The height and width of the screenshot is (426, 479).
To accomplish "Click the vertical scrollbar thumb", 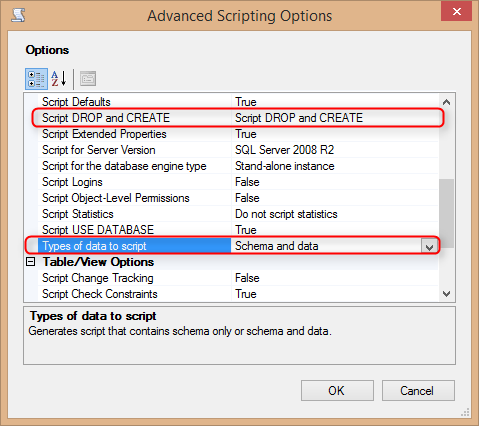I will pos(447,213).
